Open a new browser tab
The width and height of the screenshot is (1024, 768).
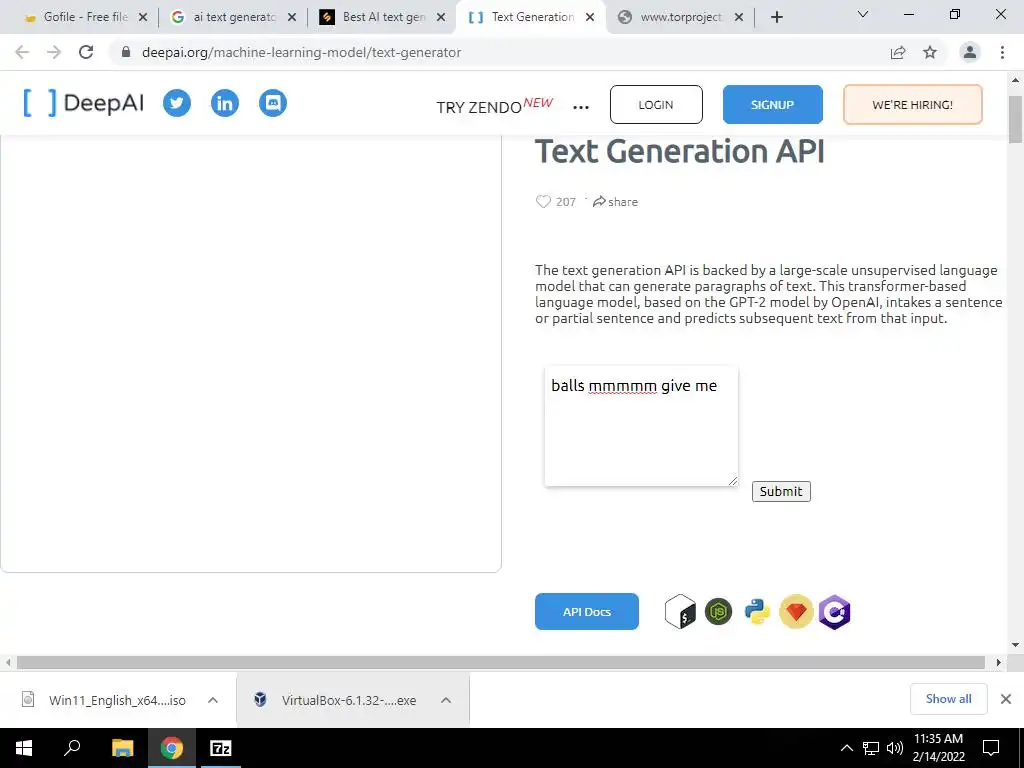coord(776,18)
